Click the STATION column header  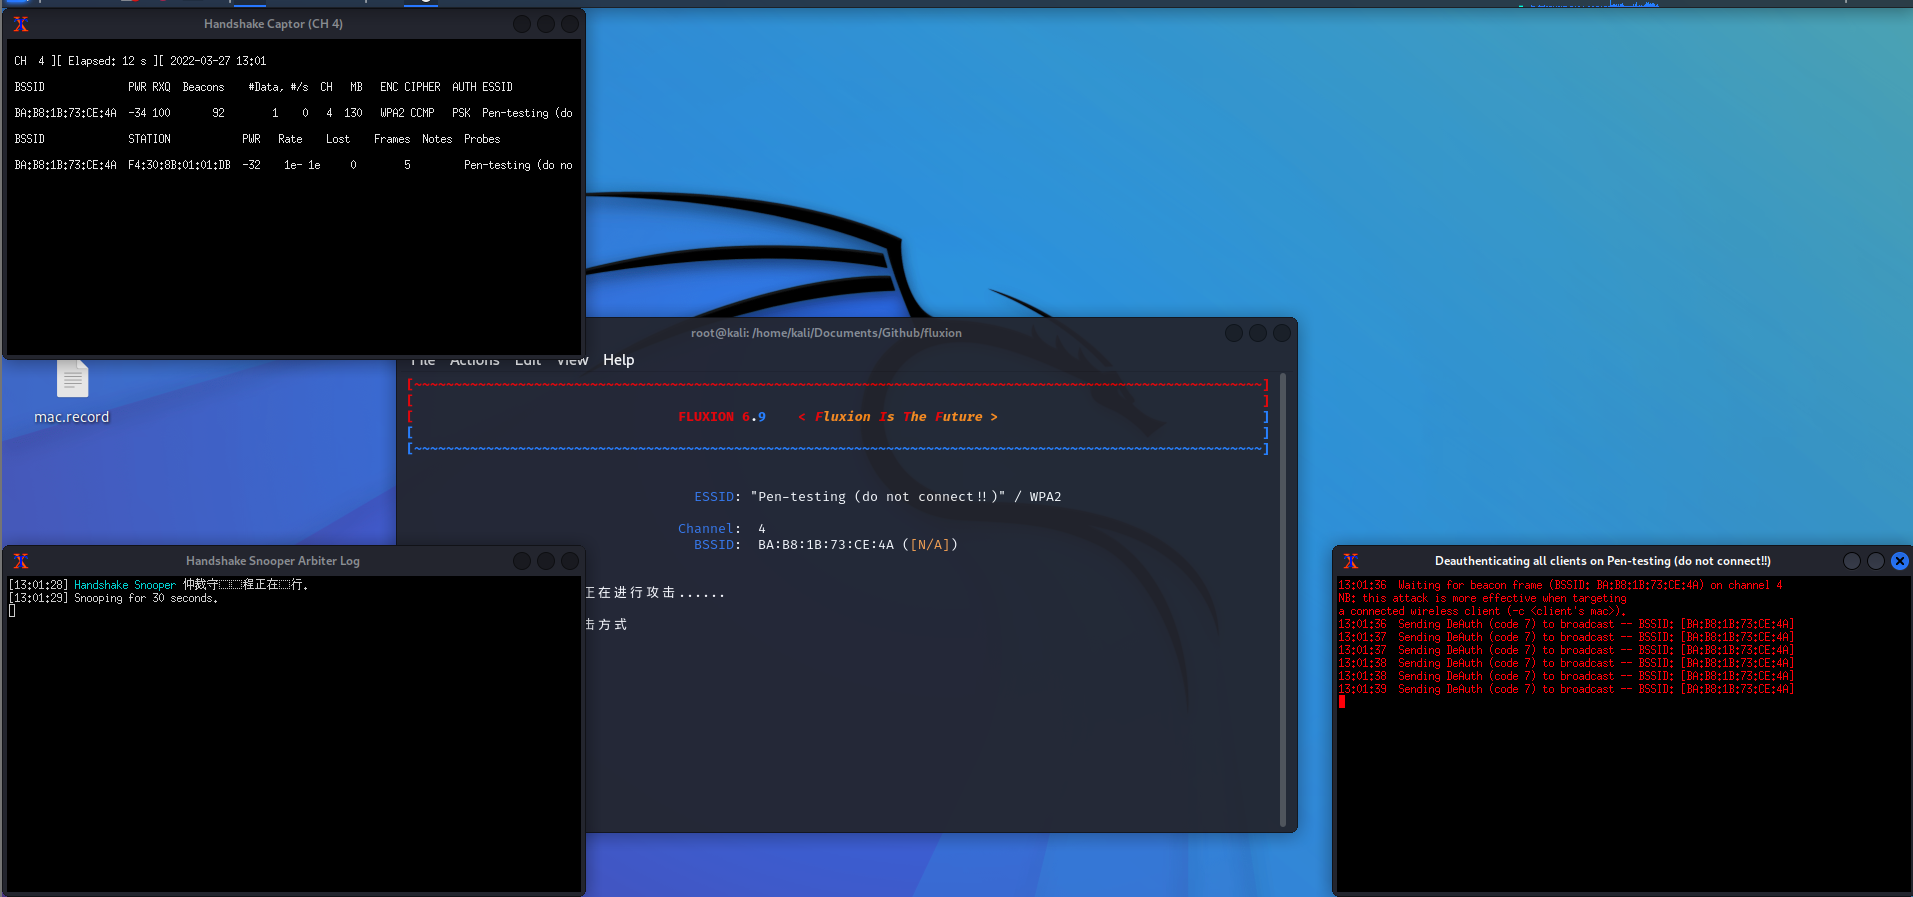[x=149, y=139]
